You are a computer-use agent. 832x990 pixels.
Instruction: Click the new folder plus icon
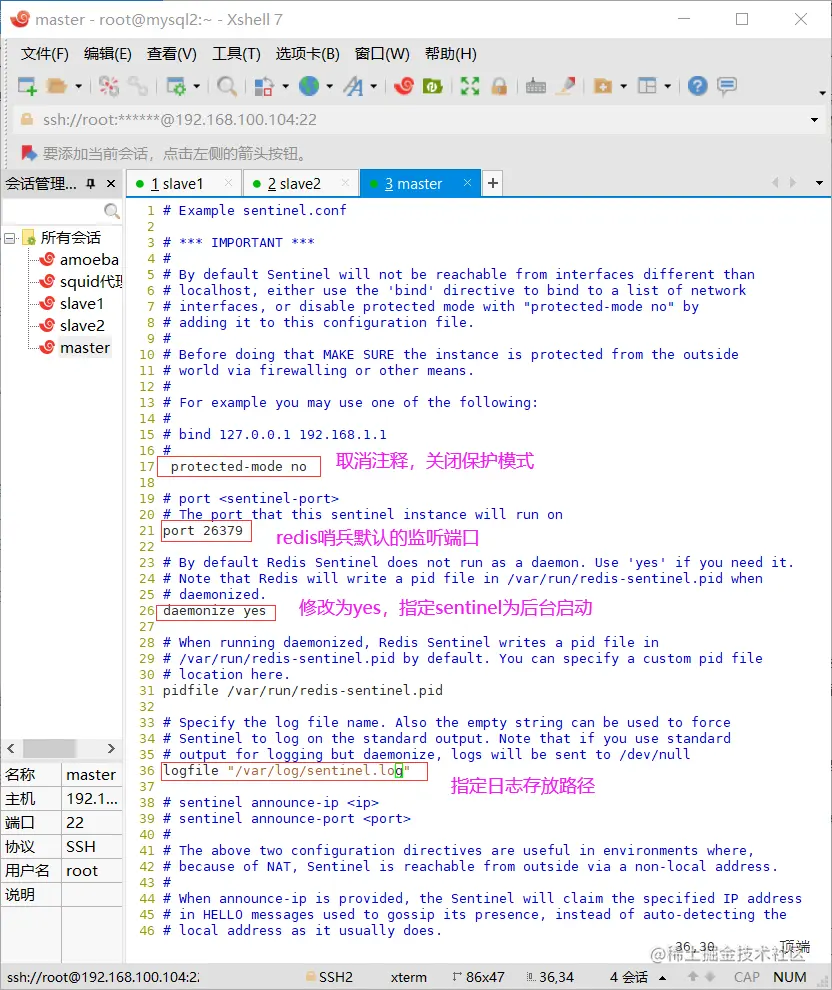[603, 86]
